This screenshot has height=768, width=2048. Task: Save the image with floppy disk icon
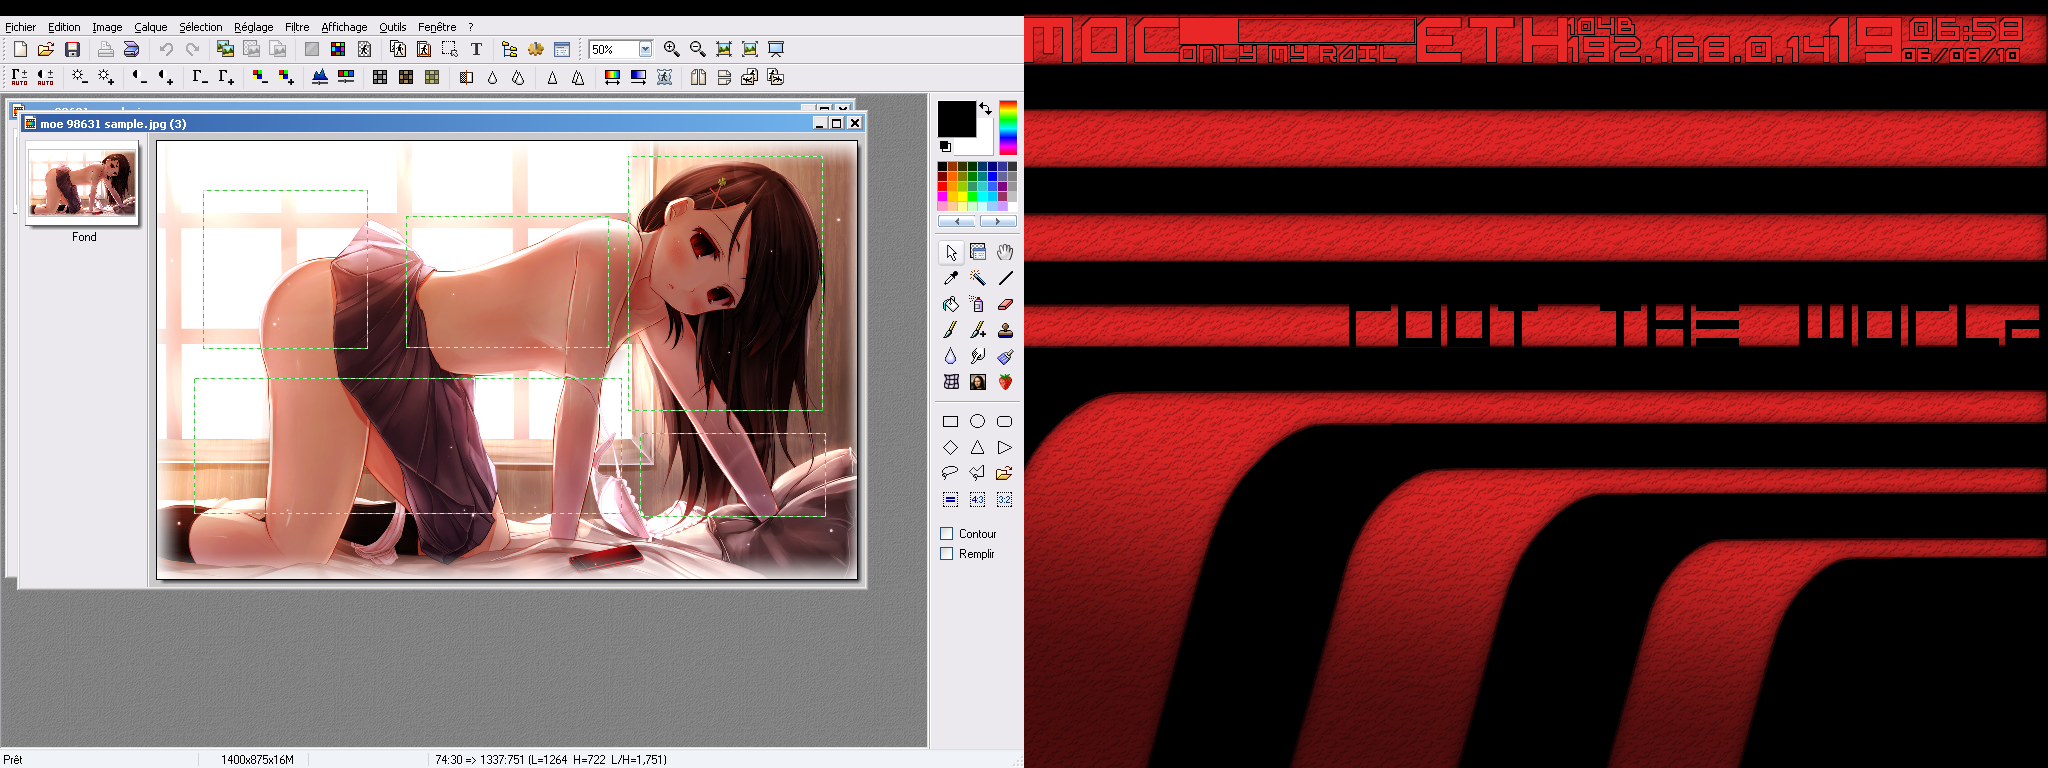(x=72, y=49)
